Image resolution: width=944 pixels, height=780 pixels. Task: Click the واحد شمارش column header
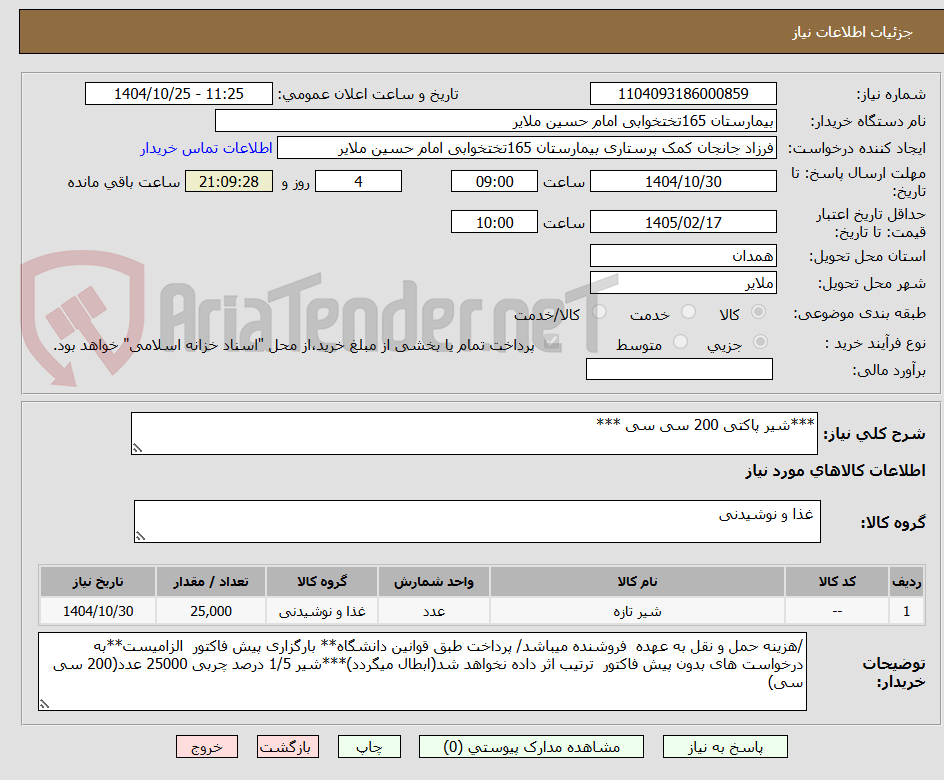(434, 581)
